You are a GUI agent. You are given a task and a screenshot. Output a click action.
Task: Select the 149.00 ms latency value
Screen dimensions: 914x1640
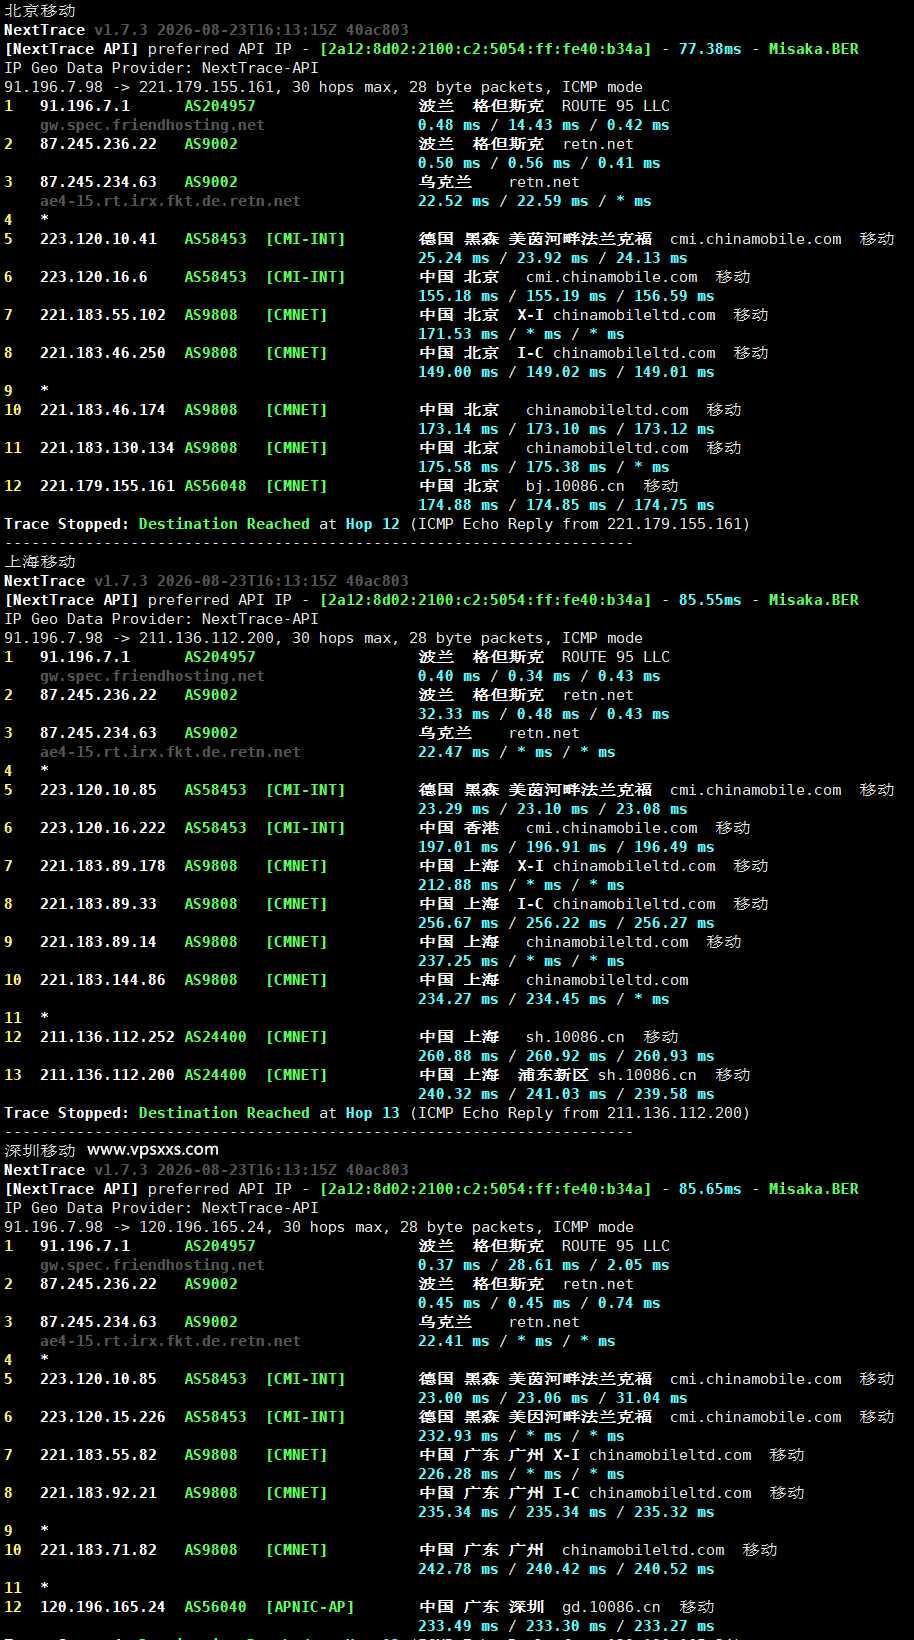(458, 371)
